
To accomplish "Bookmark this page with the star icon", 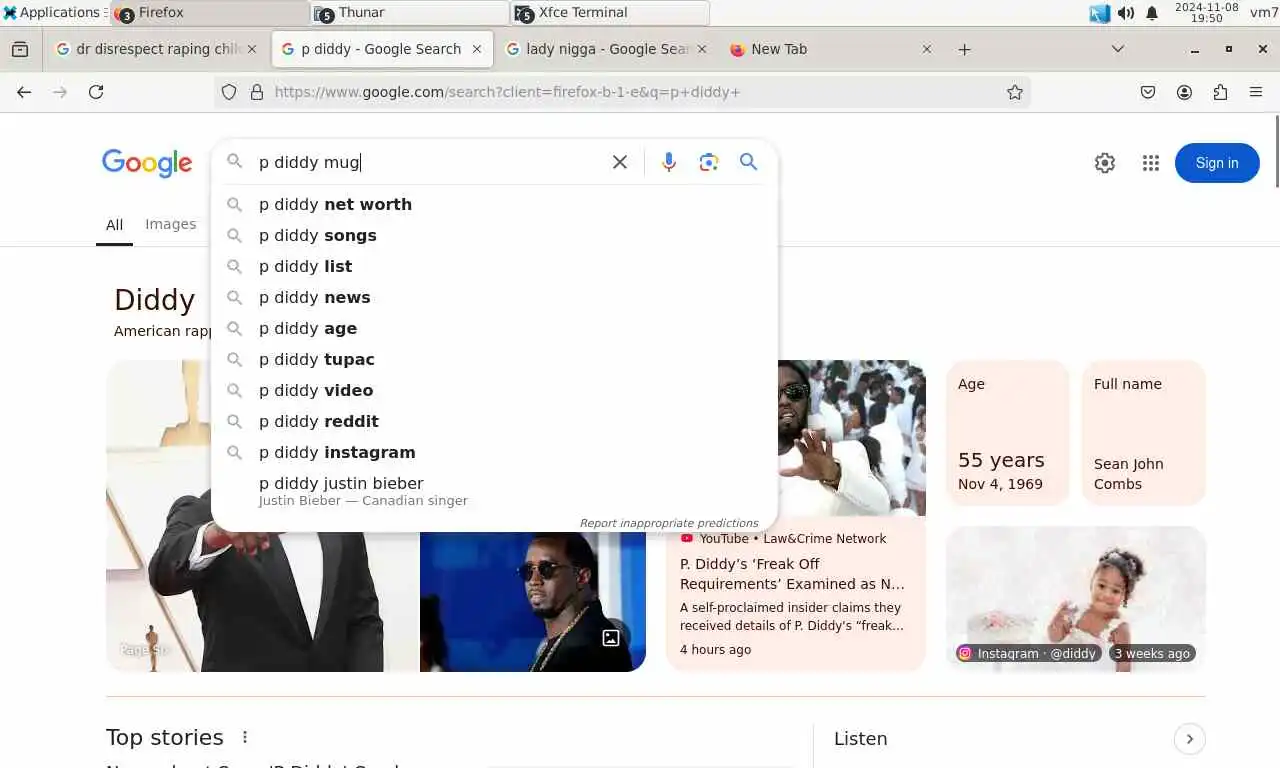I will [1015, 92].
